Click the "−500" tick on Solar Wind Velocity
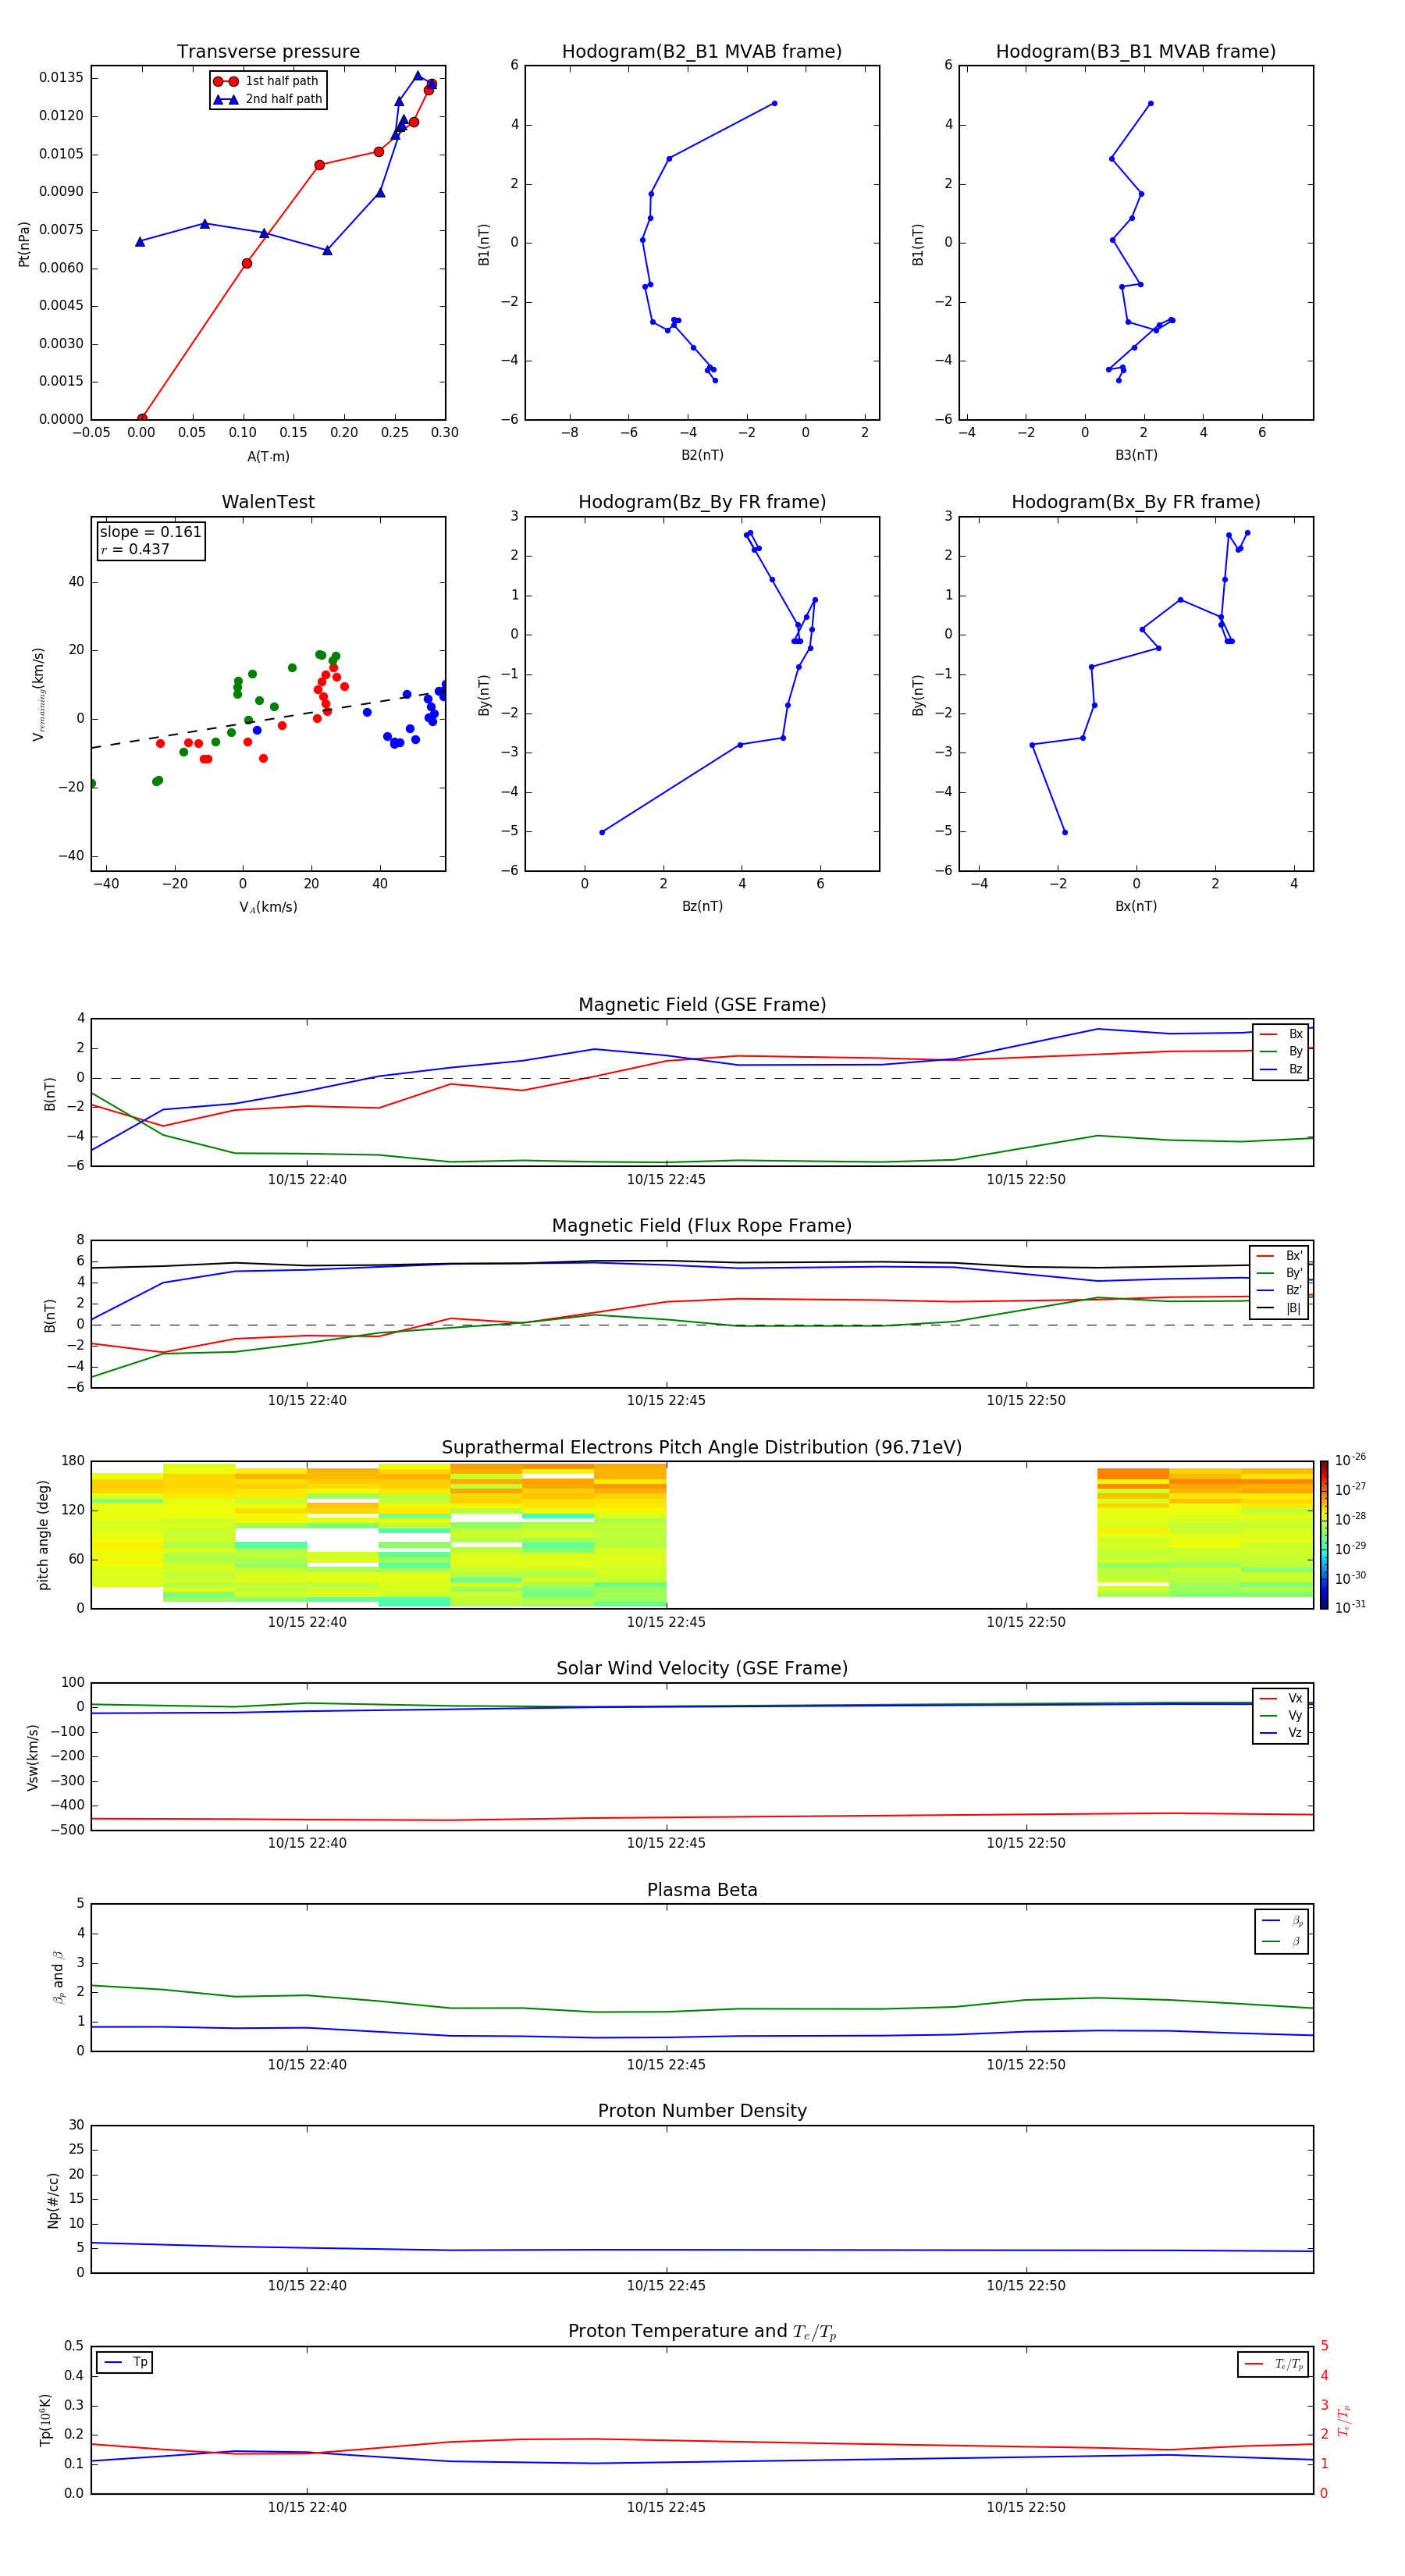This screenshot has width=1405, height=2576. [x=66, y=1831]
